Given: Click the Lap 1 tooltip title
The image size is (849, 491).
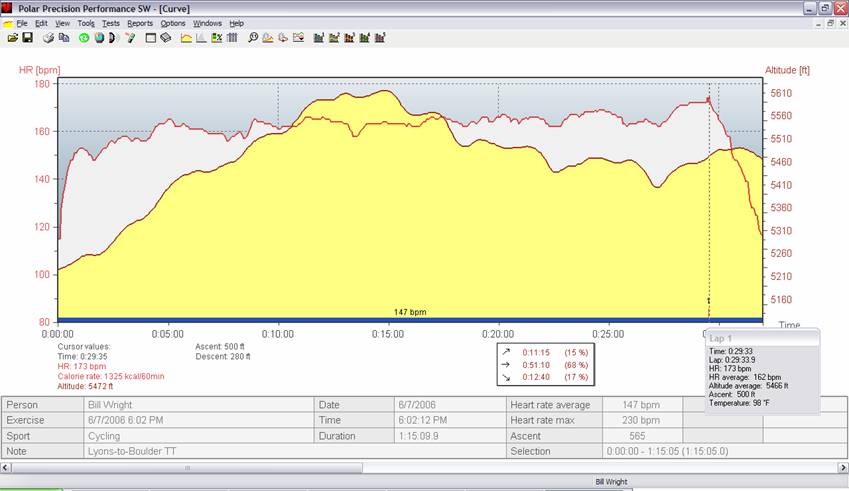Looking at the screenshot, I should 720,338.
